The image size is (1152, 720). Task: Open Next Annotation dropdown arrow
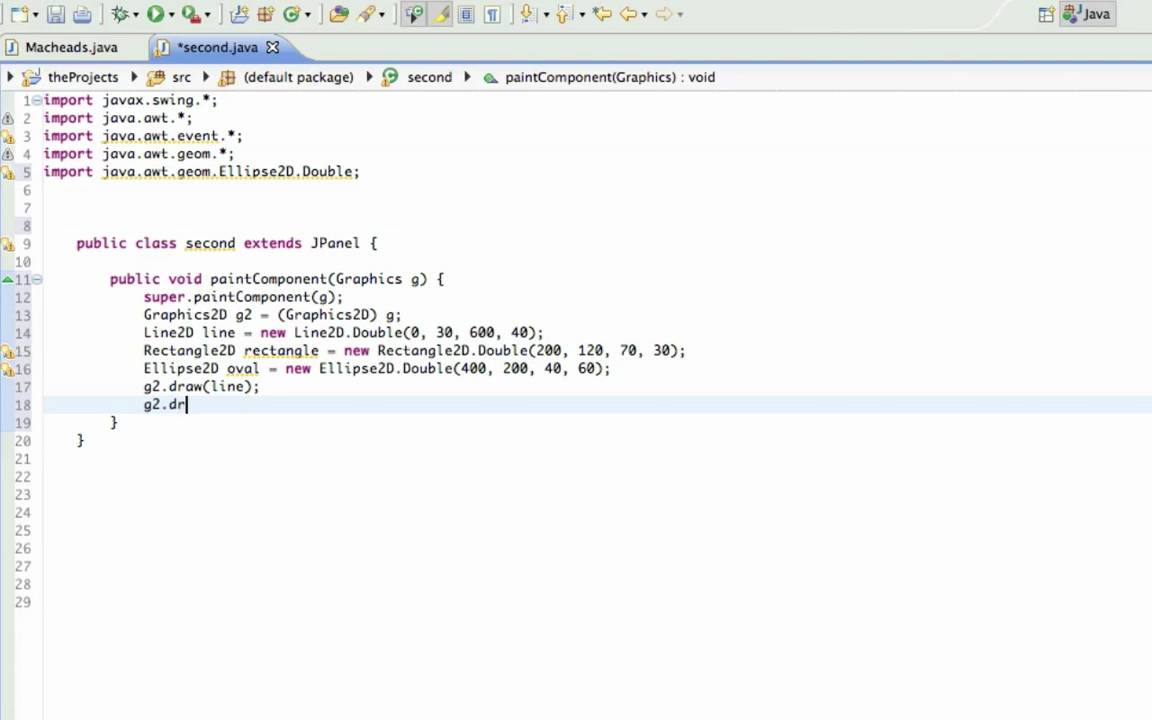pos(546,15)
